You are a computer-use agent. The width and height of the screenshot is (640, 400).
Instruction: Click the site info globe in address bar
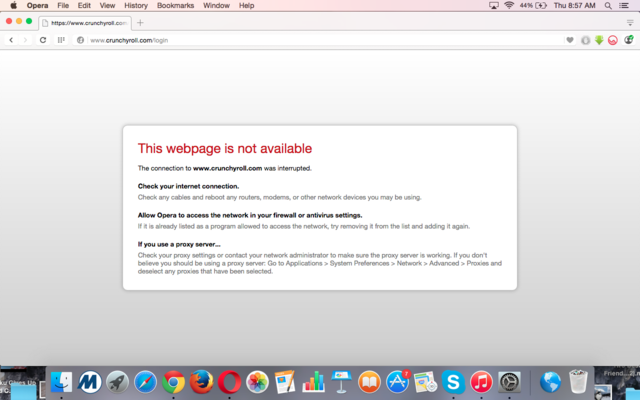pyautogui.click(x=80, y=40)
